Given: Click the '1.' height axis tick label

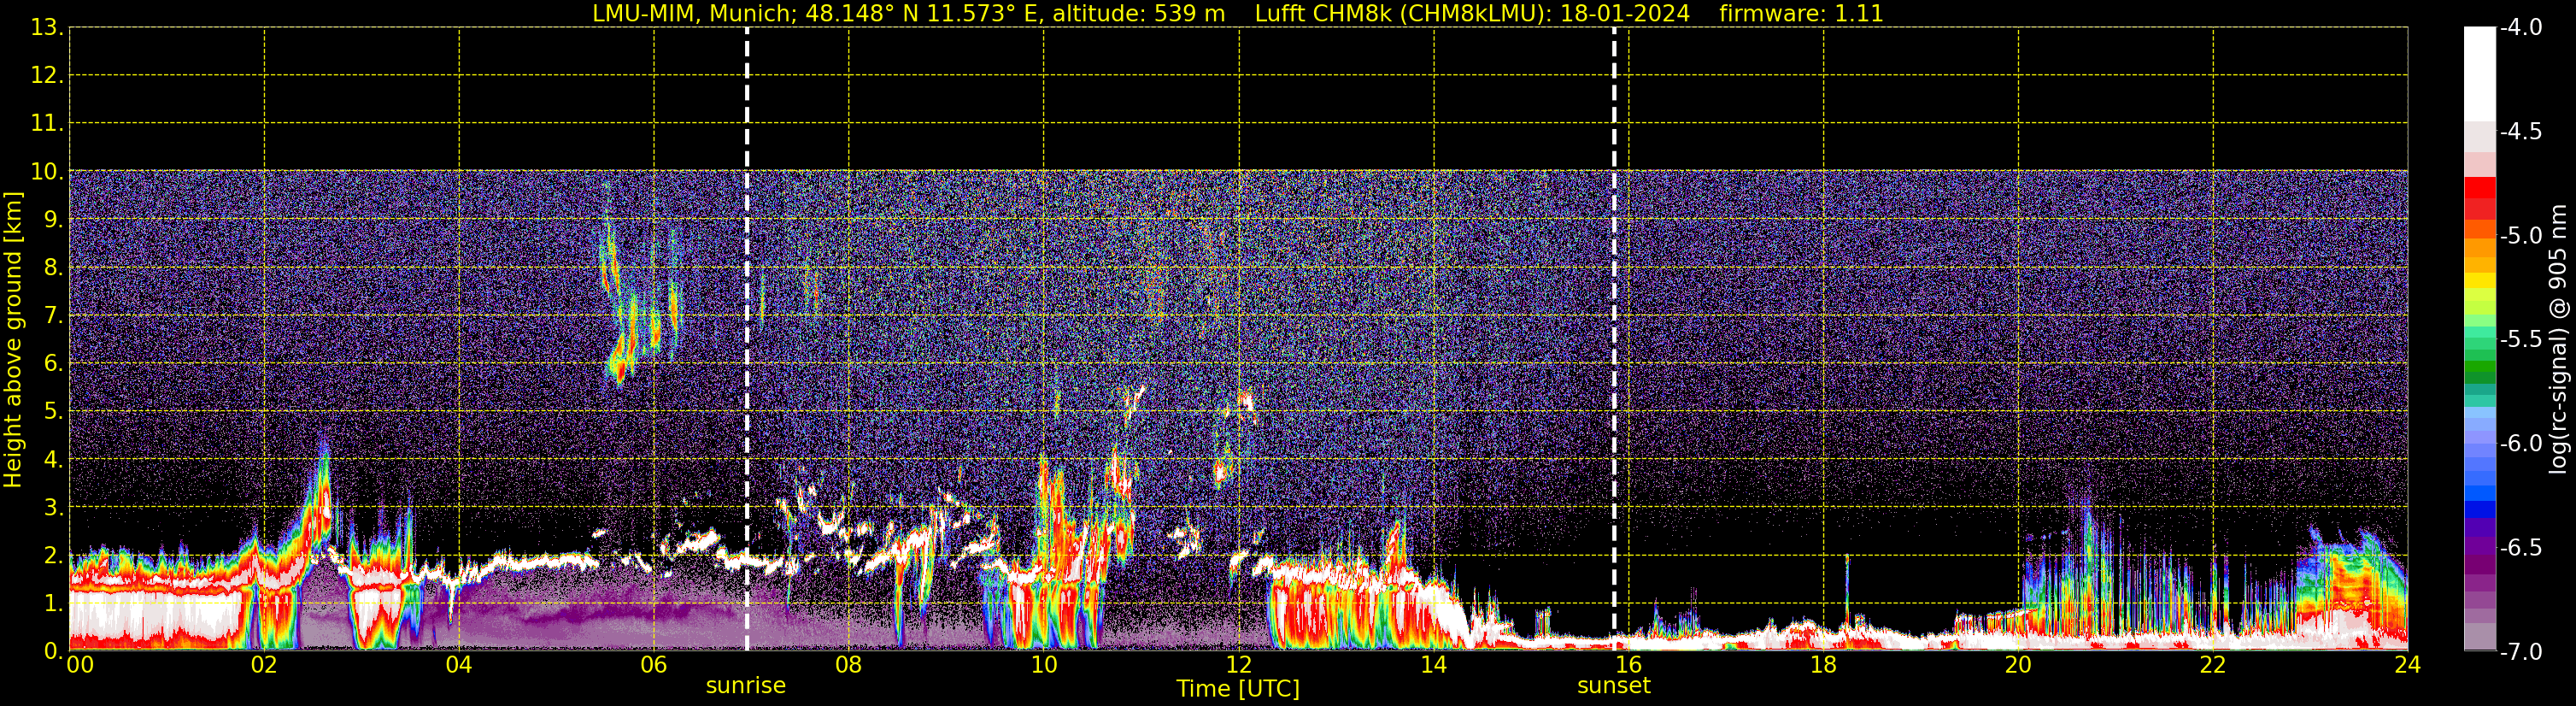Looking at the screenshot, I should coord(54,603).
